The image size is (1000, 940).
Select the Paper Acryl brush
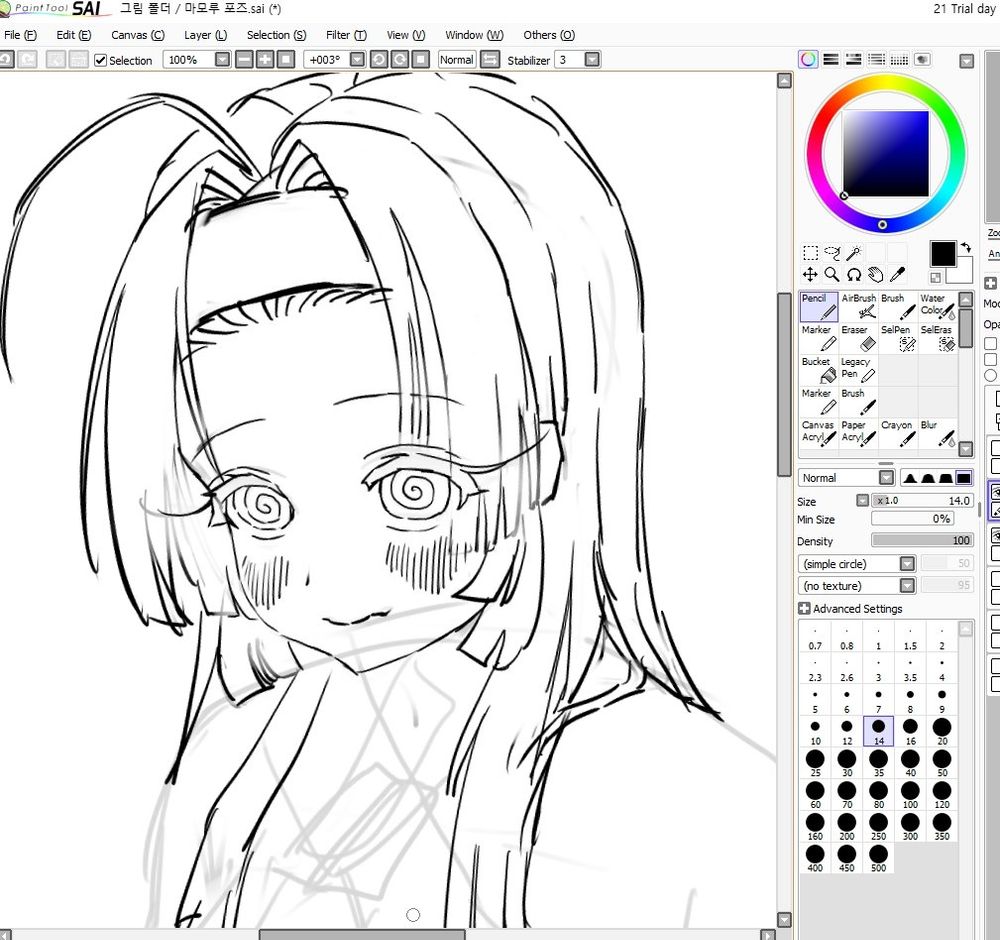click(x=858, y=433)
